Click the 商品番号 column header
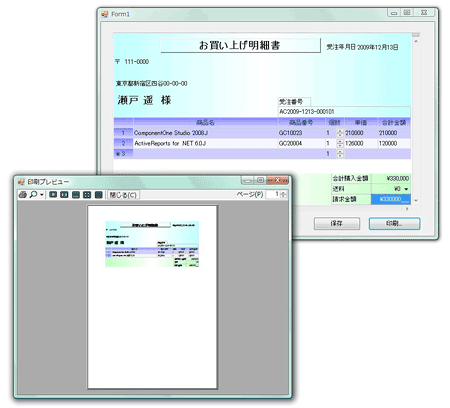450x408 pixels. pyautogui.click(x=301, y=122)
